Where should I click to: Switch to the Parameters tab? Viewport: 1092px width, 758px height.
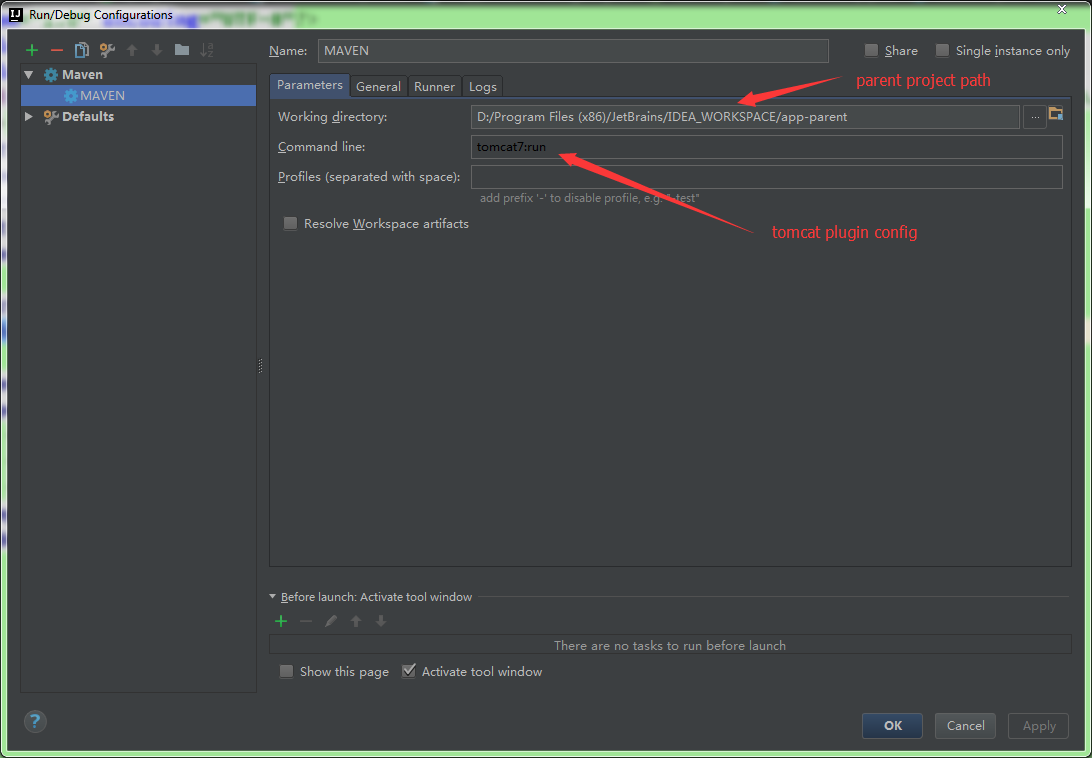310,85
